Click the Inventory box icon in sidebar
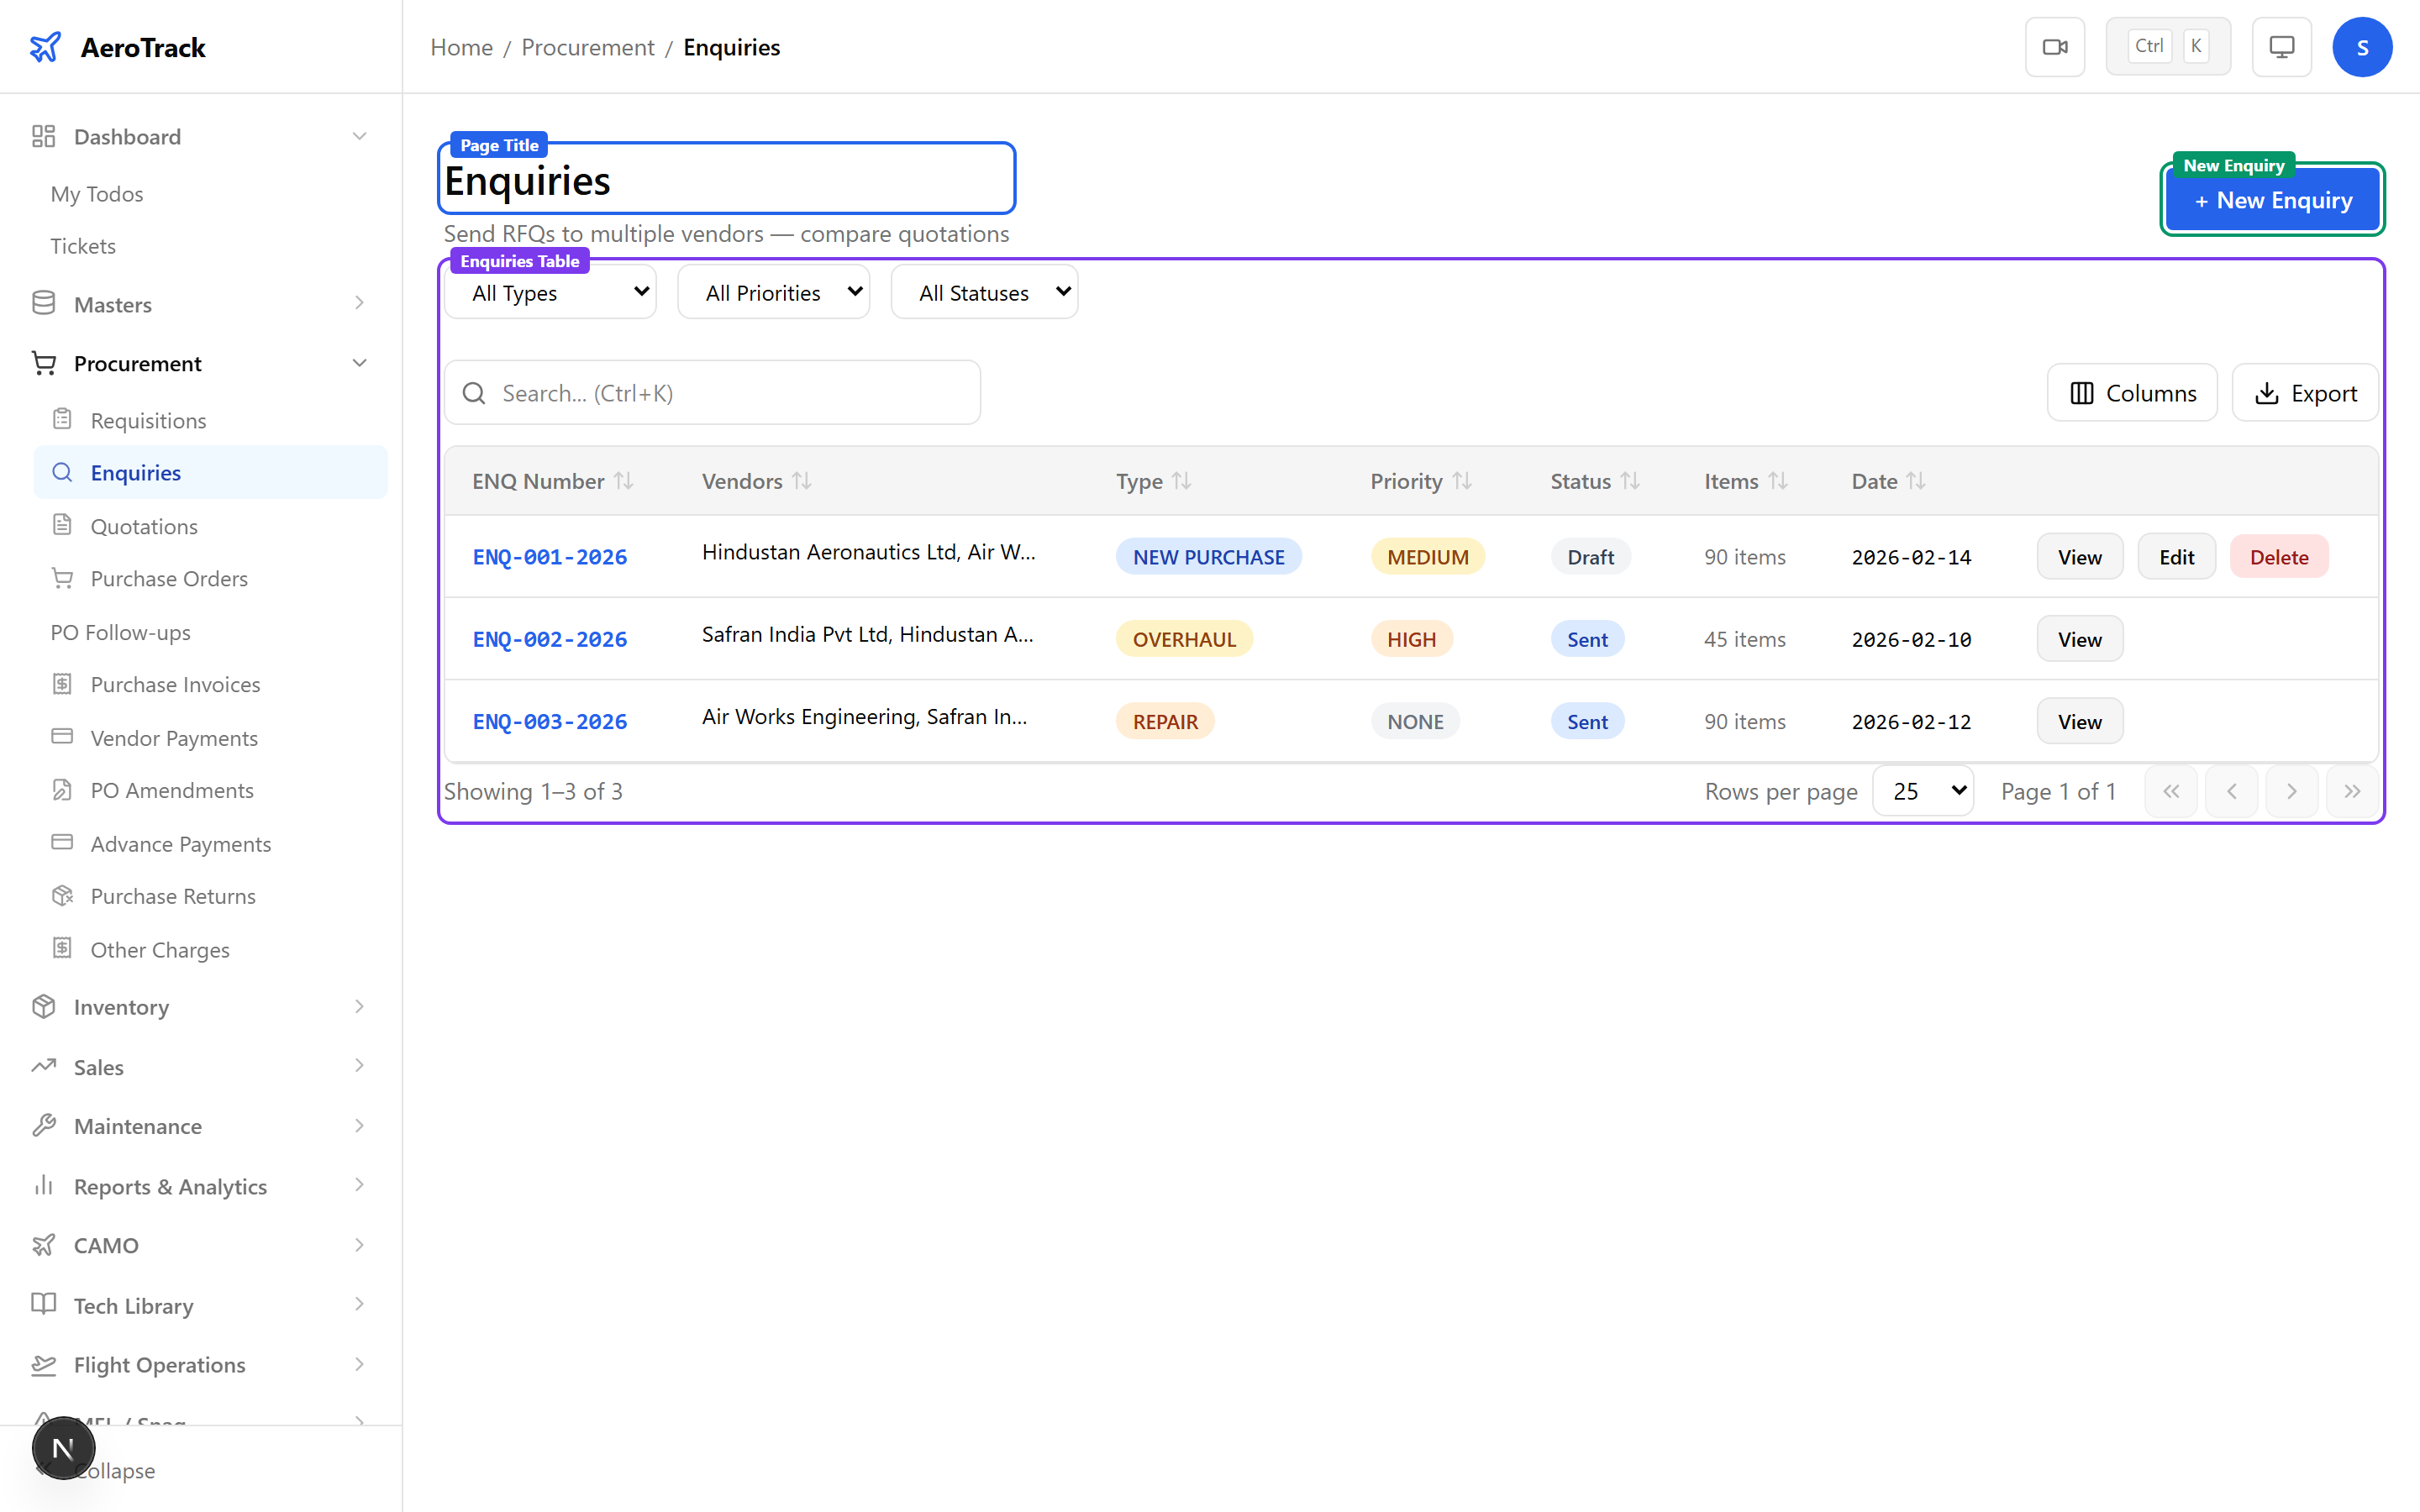This screenshot has width=2420, height=1512. [44, 1007]
